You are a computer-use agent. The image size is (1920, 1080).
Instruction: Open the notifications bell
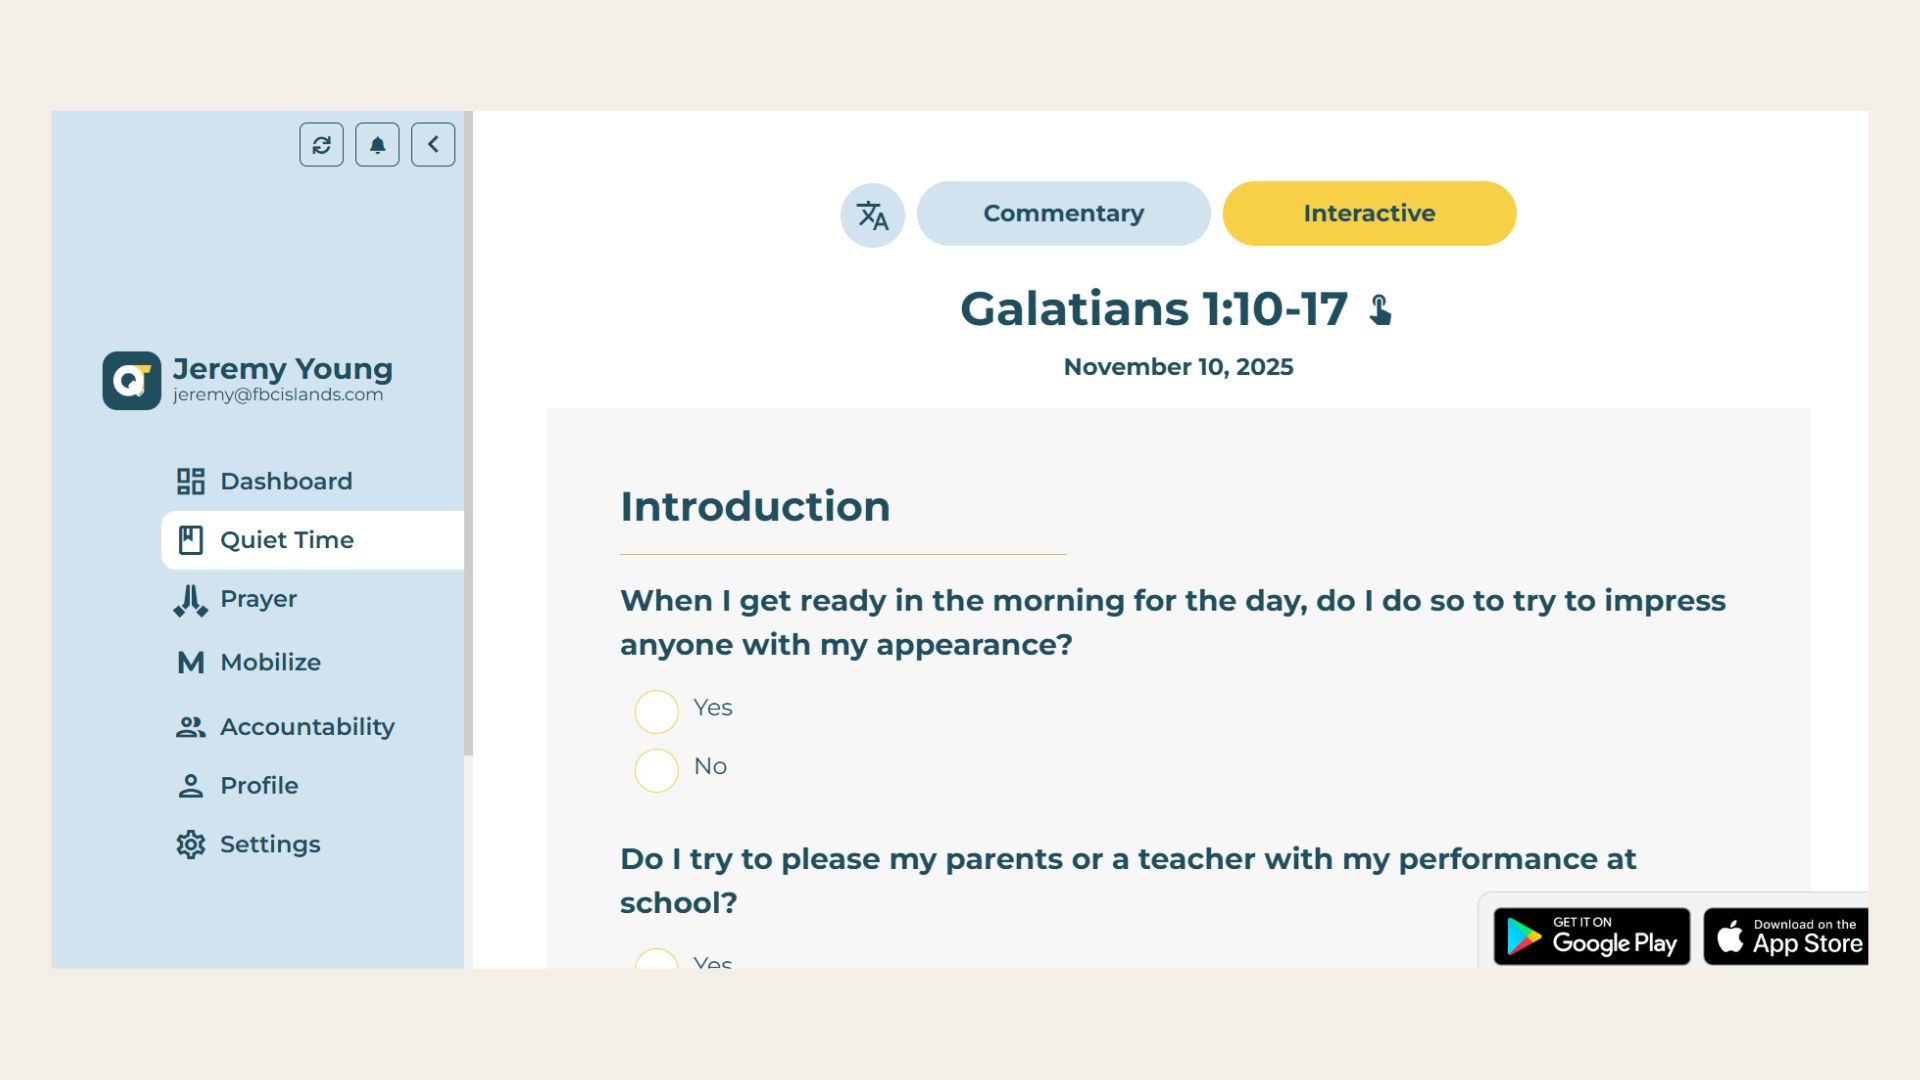tap(377, 145)
